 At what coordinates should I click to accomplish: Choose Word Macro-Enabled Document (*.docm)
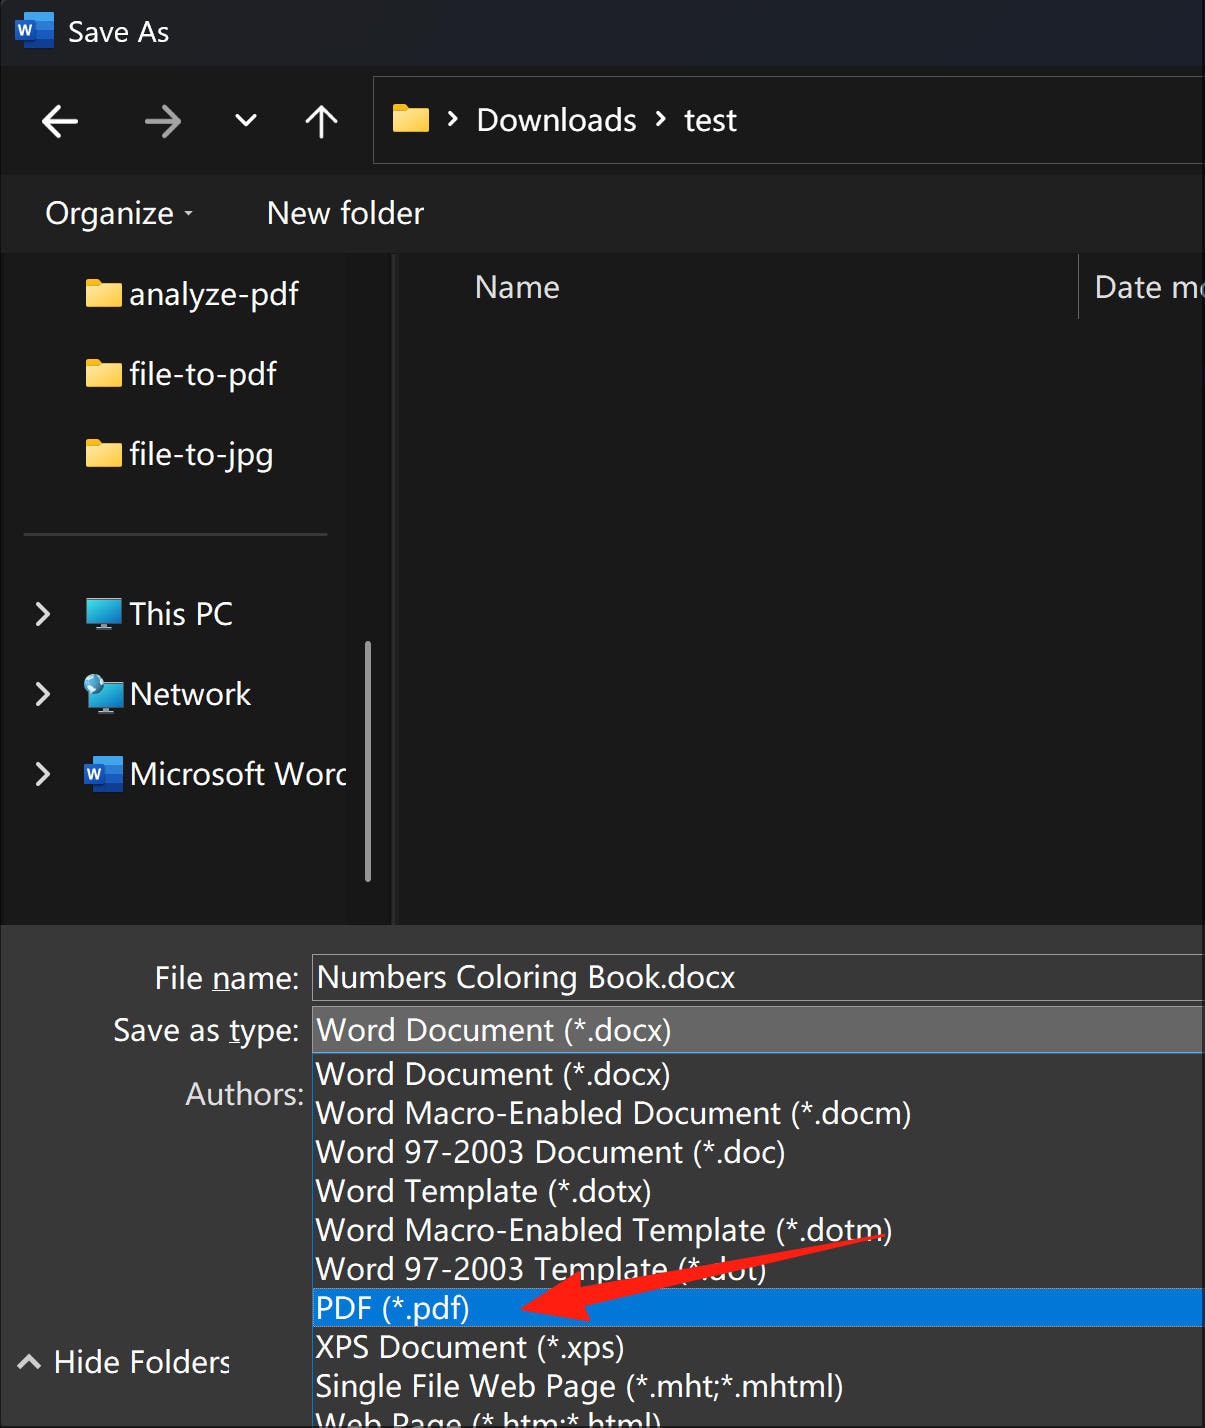tap(758, 1113)
